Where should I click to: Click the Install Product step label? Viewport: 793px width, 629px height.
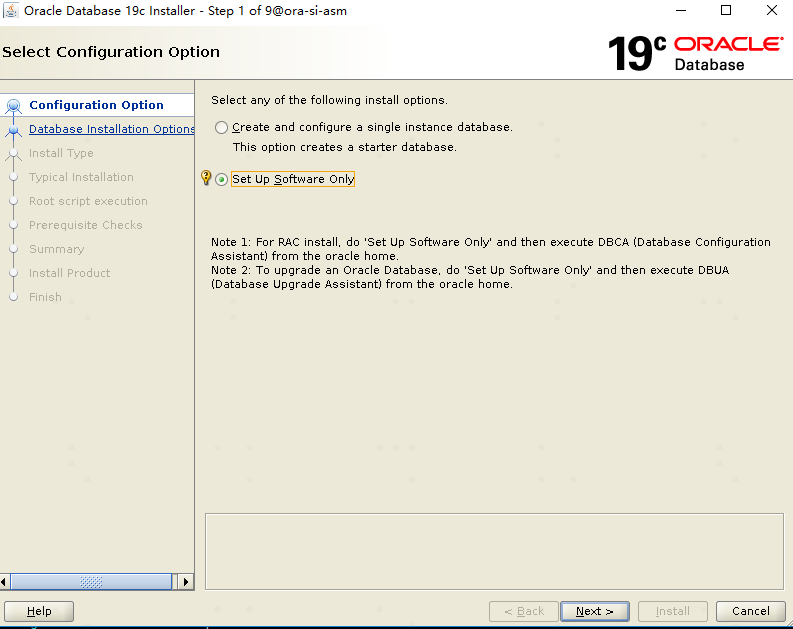pos(70,273)
